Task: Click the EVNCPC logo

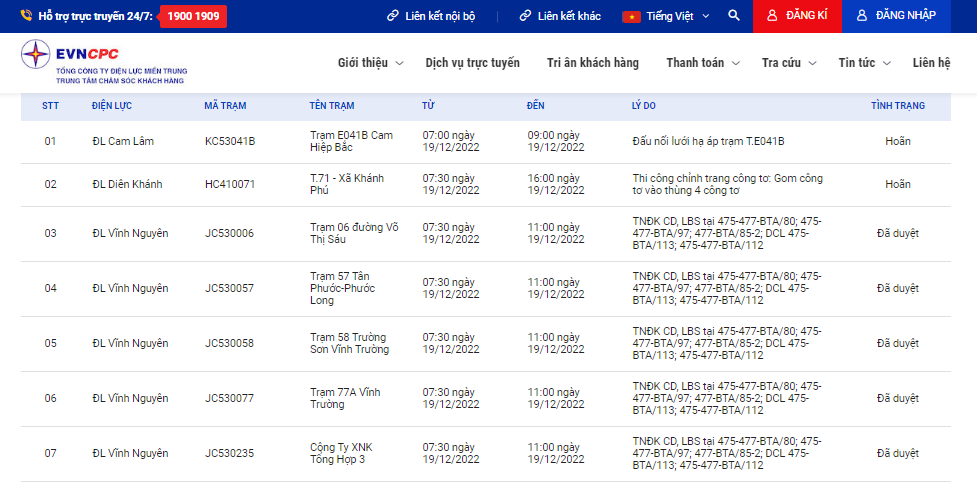Action: [103, 62]
